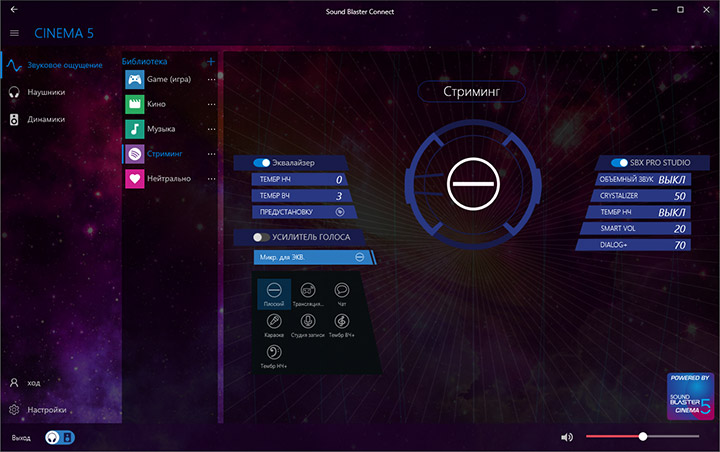Open the ПРЕДУСТАНОВКУ preset row
The width and height of the screenshot is (720, 452).
[304, 212]
